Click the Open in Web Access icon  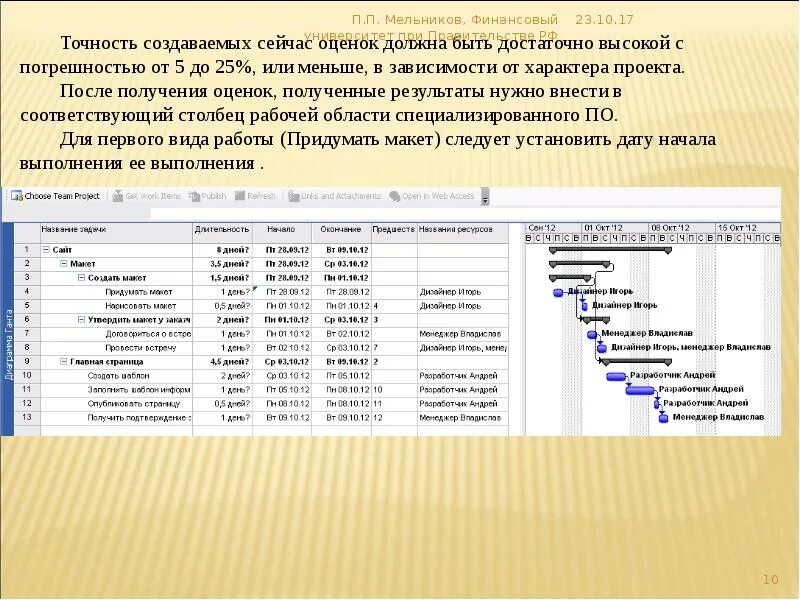(x=394, y=196)
